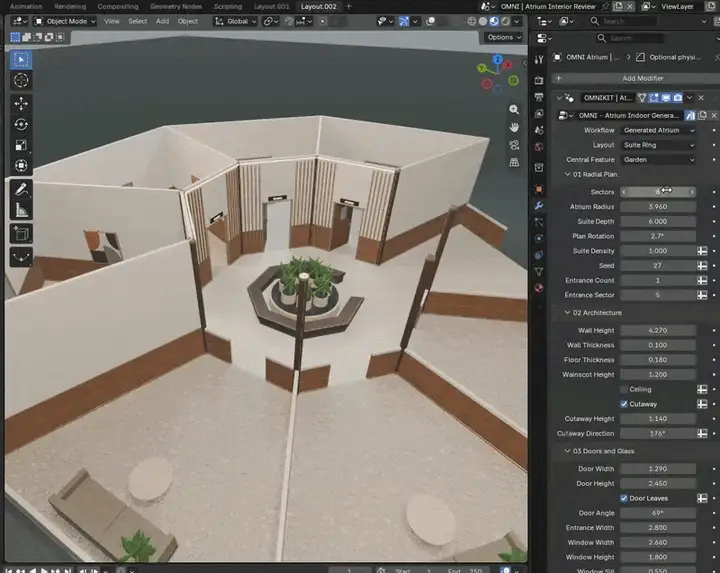Toggle overlays button in viewport header
The width and height of the screenshot is (720, 573).
430,21
